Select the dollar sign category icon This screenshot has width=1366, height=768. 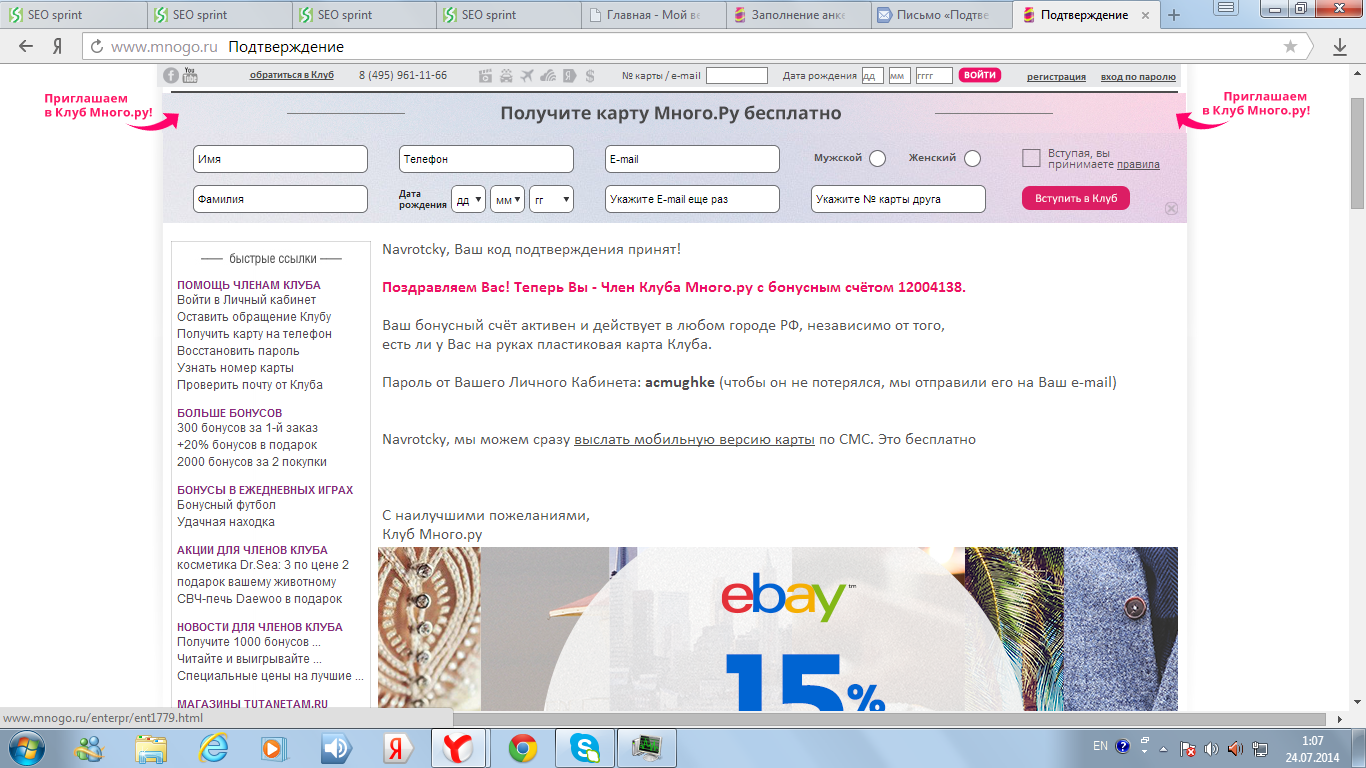(x=591, y=76)
